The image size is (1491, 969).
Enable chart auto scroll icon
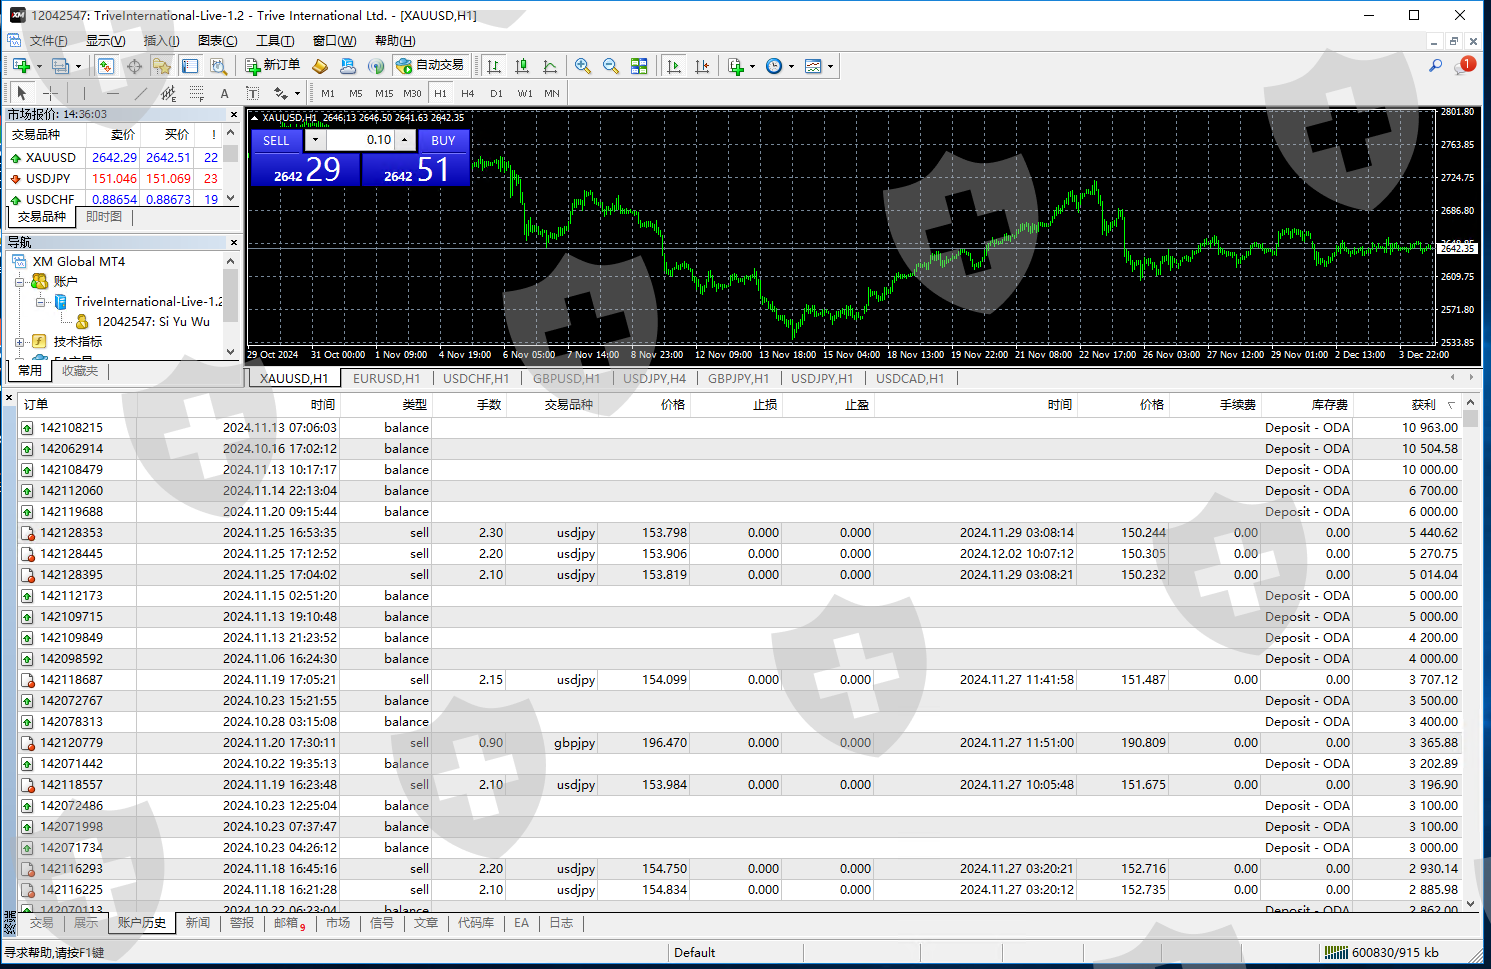[674, 66]
